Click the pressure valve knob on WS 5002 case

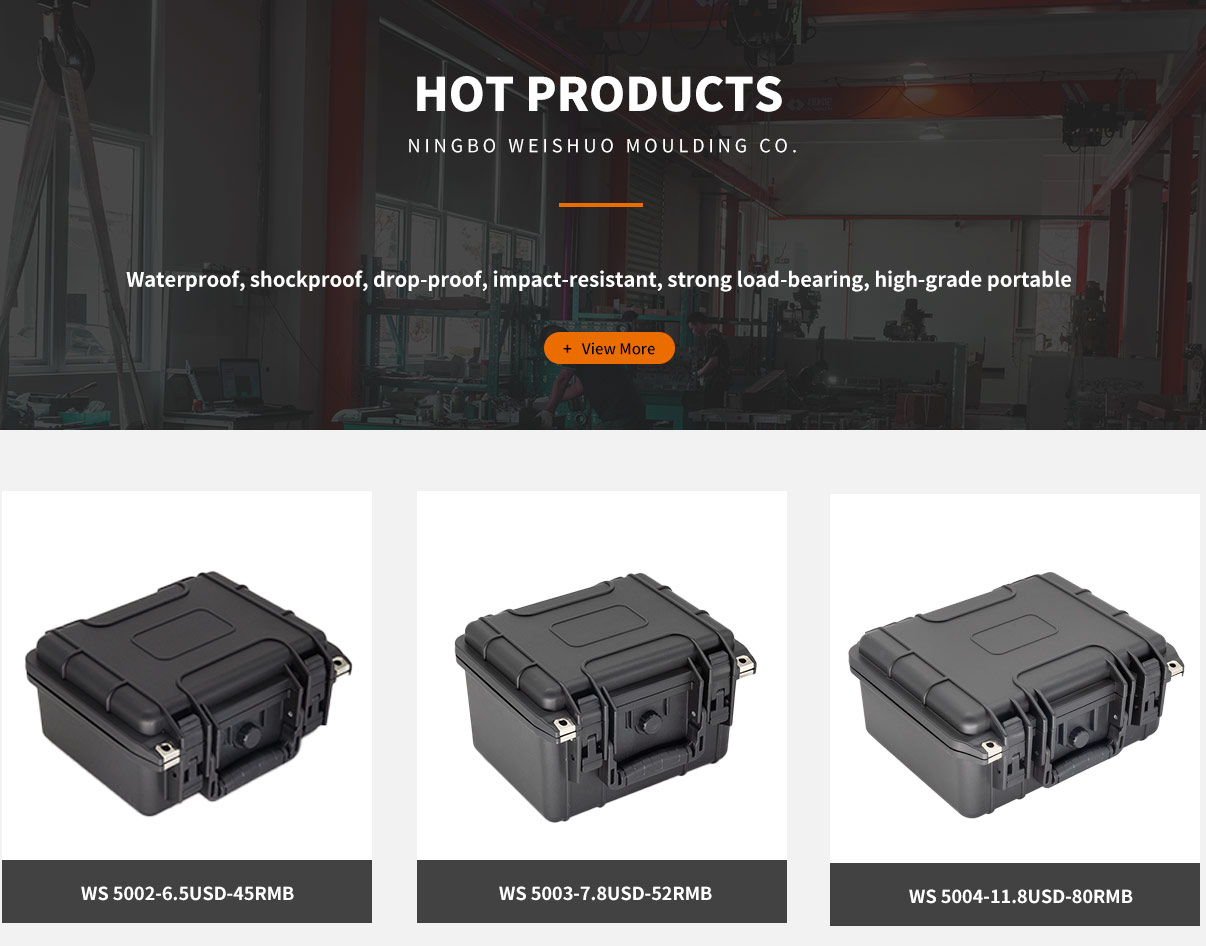[x=246, y=737]
